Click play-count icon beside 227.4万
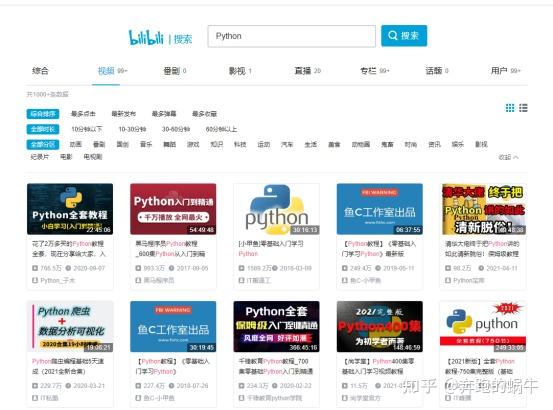This screenshot has height=410, width=553. pyautogui.click(x=138, y=386)
